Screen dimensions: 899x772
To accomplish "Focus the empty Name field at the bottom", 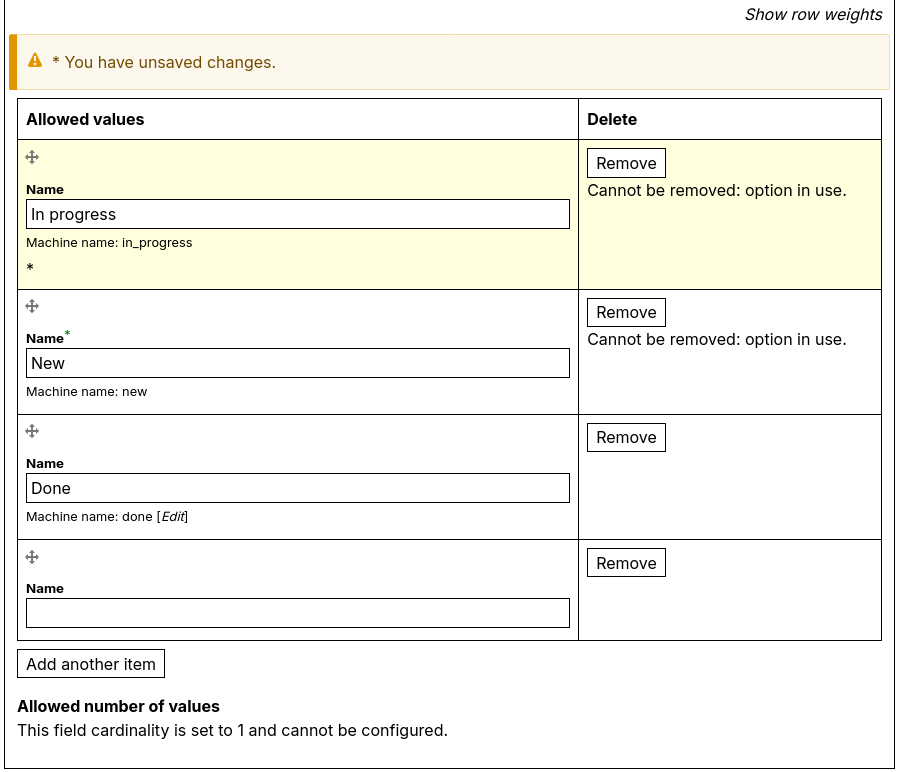I will 297,612.
